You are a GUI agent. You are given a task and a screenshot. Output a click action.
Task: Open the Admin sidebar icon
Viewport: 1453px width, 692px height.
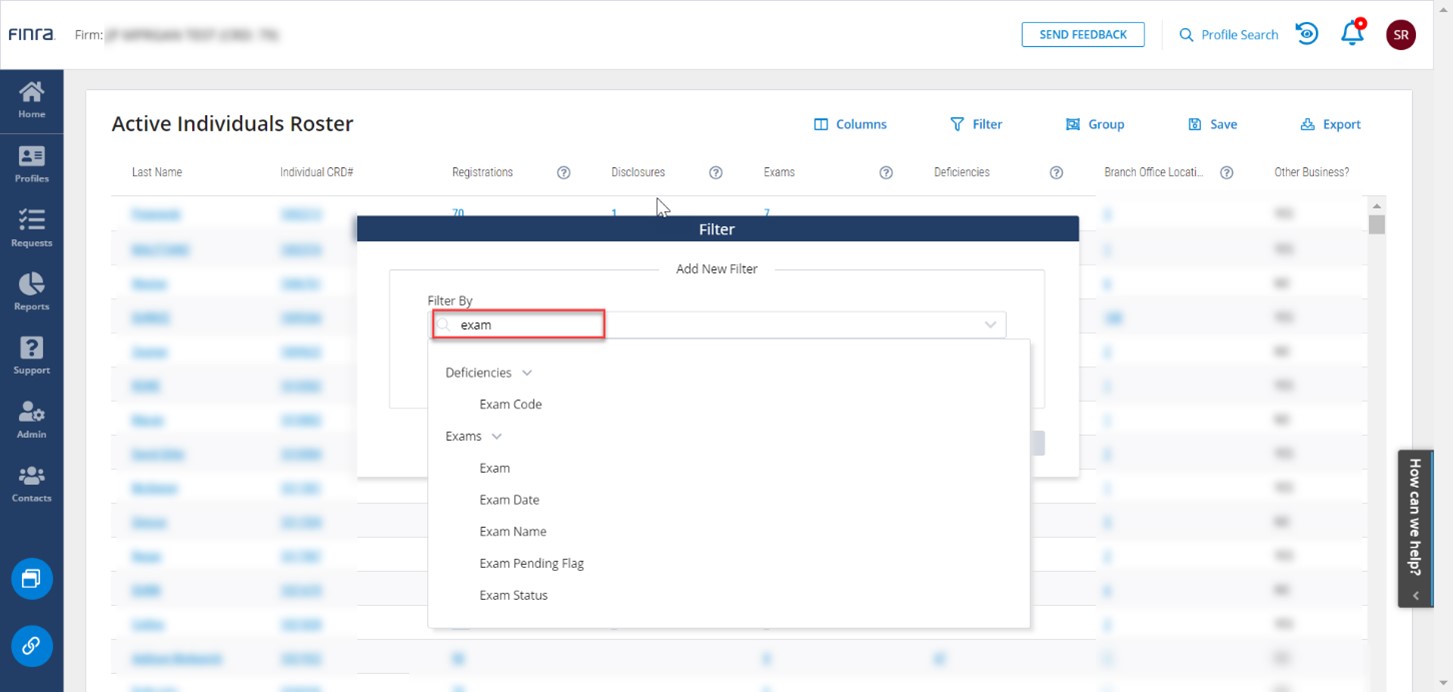coord(31,420)
